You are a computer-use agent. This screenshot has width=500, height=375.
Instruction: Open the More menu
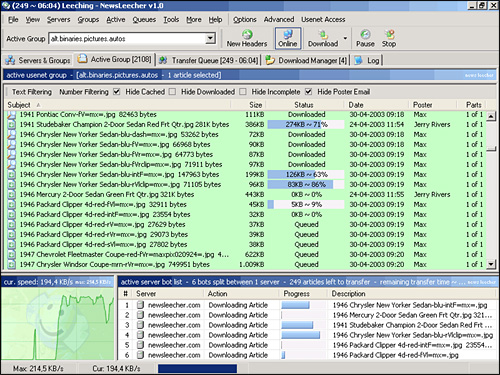(194, 20)
